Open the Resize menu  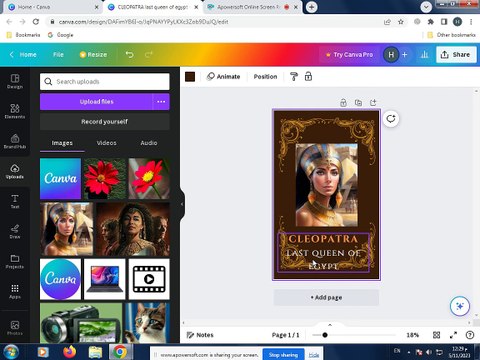coord(93,54)
